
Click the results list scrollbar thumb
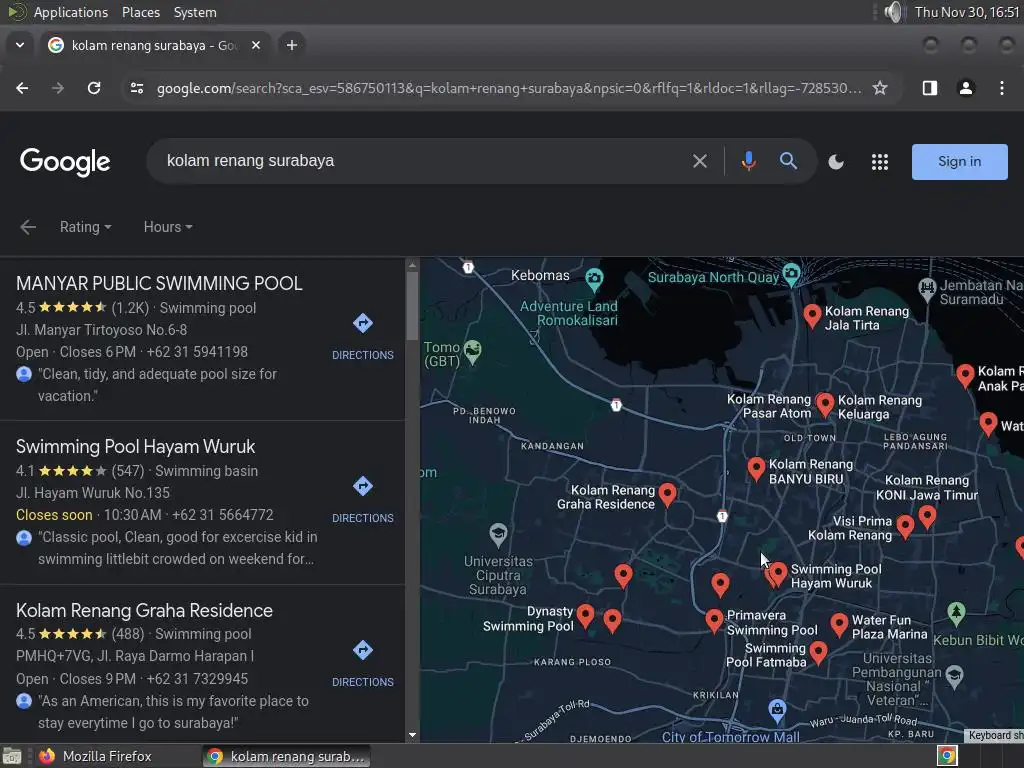[412, 306]
